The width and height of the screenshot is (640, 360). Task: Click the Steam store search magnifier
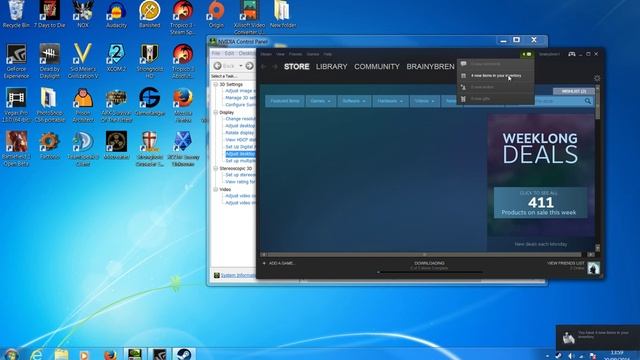click(588, 101)
